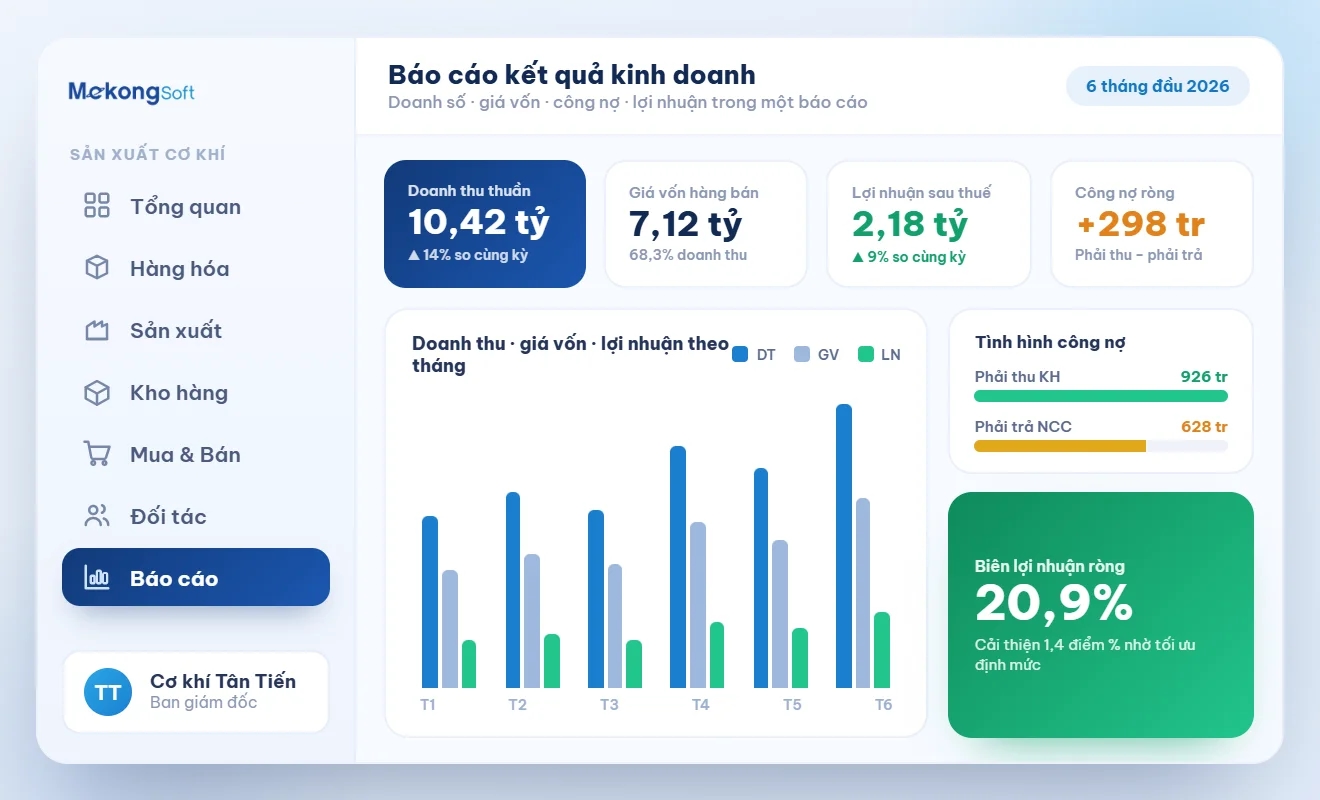This screenshot has width=1320, height=800.
Task: Click the Sản xuất factory icon
Action: point(97,330)
